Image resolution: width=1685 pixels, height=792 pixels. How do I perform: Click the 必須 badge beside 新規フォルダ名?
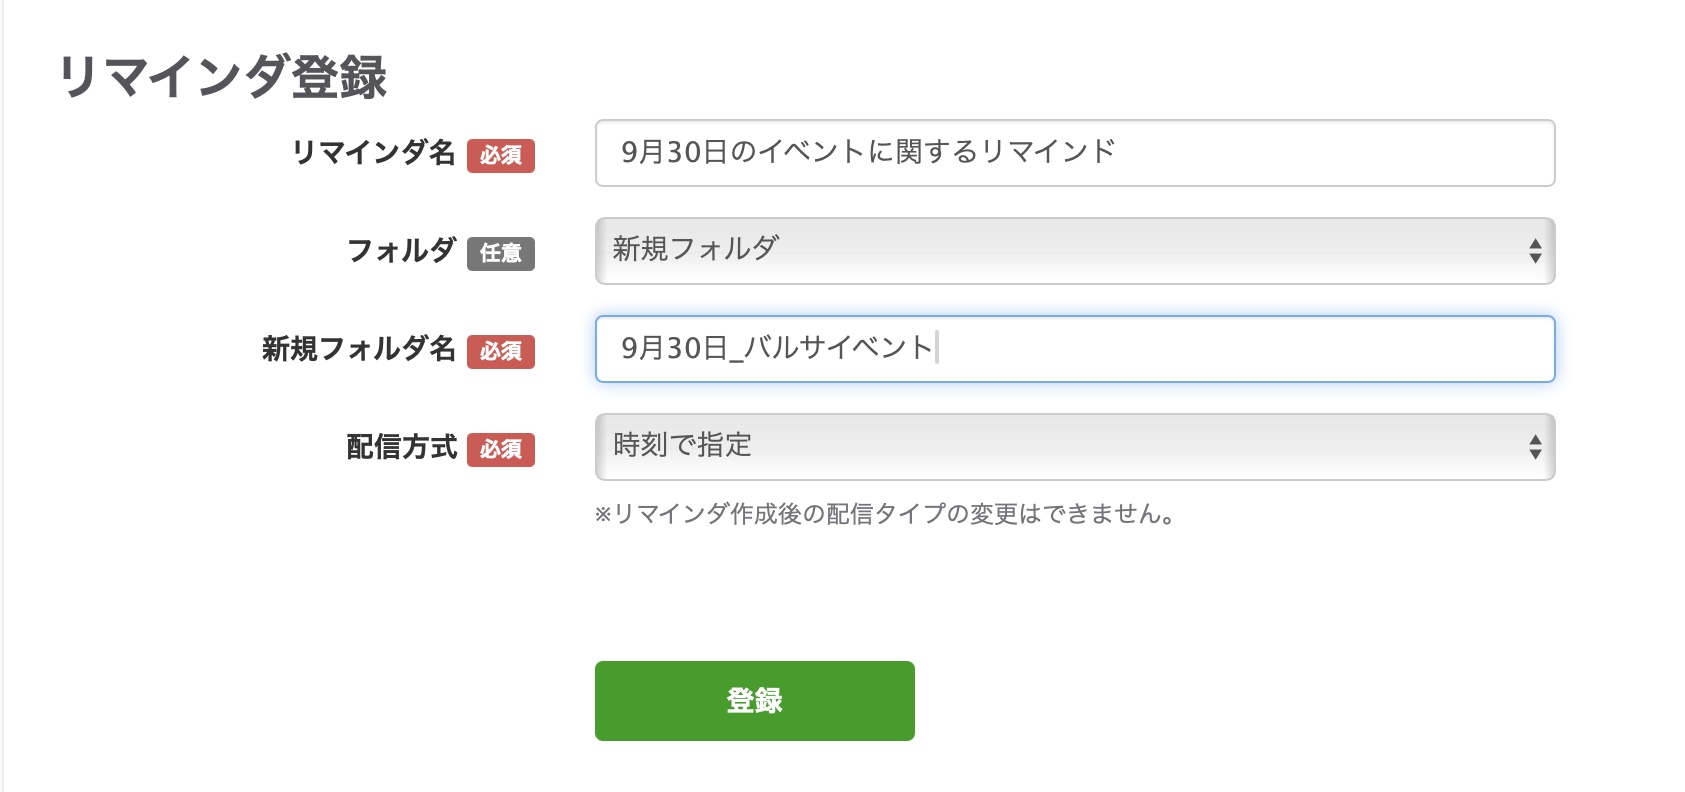tap(501, 351)
